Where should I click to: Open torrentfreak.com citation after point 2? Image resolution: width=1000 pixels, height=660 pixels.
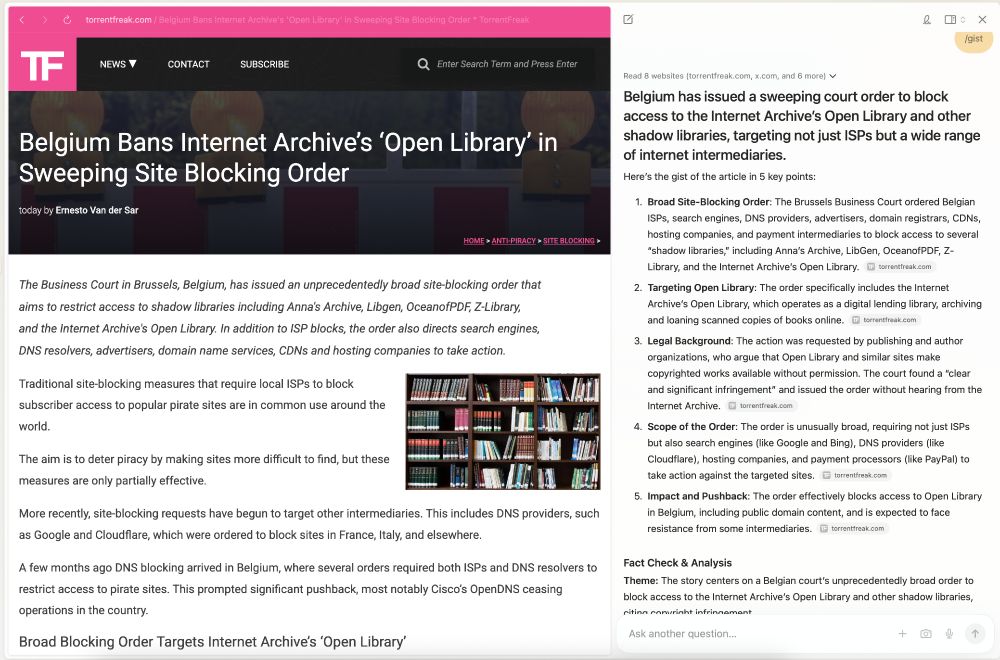coord(885,320)
